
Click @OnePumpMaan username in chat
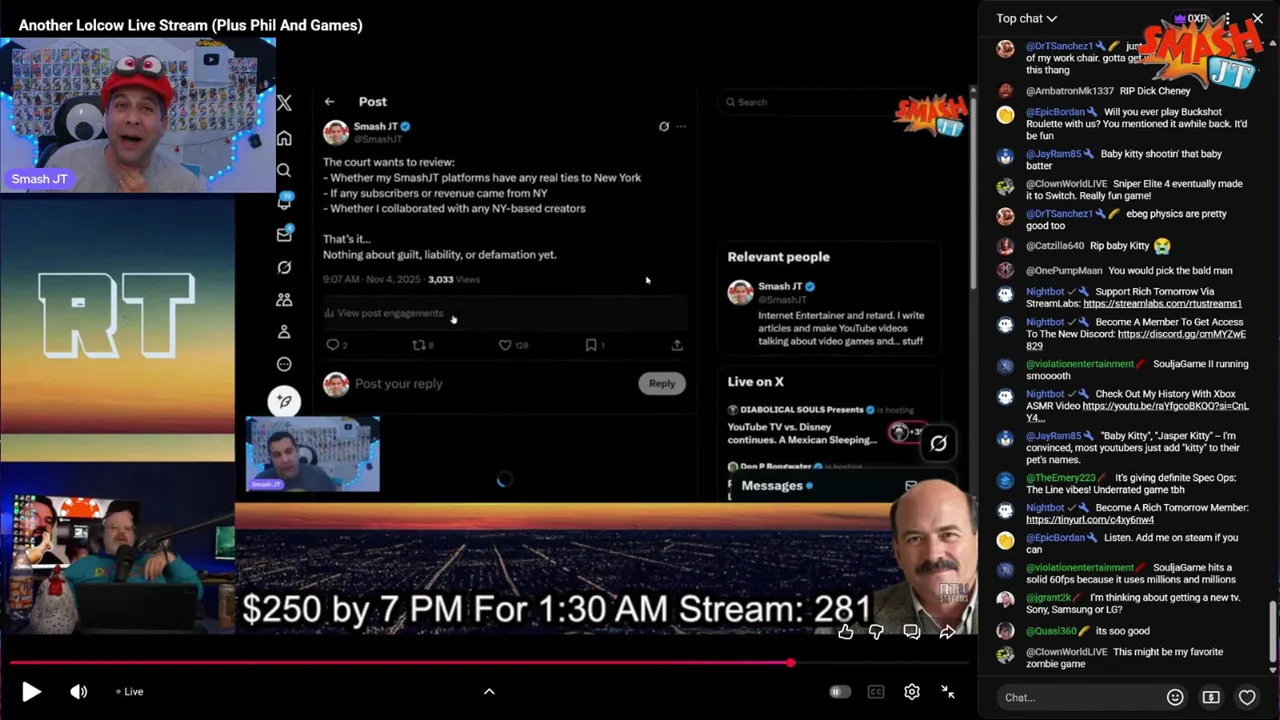[1064, 271]
